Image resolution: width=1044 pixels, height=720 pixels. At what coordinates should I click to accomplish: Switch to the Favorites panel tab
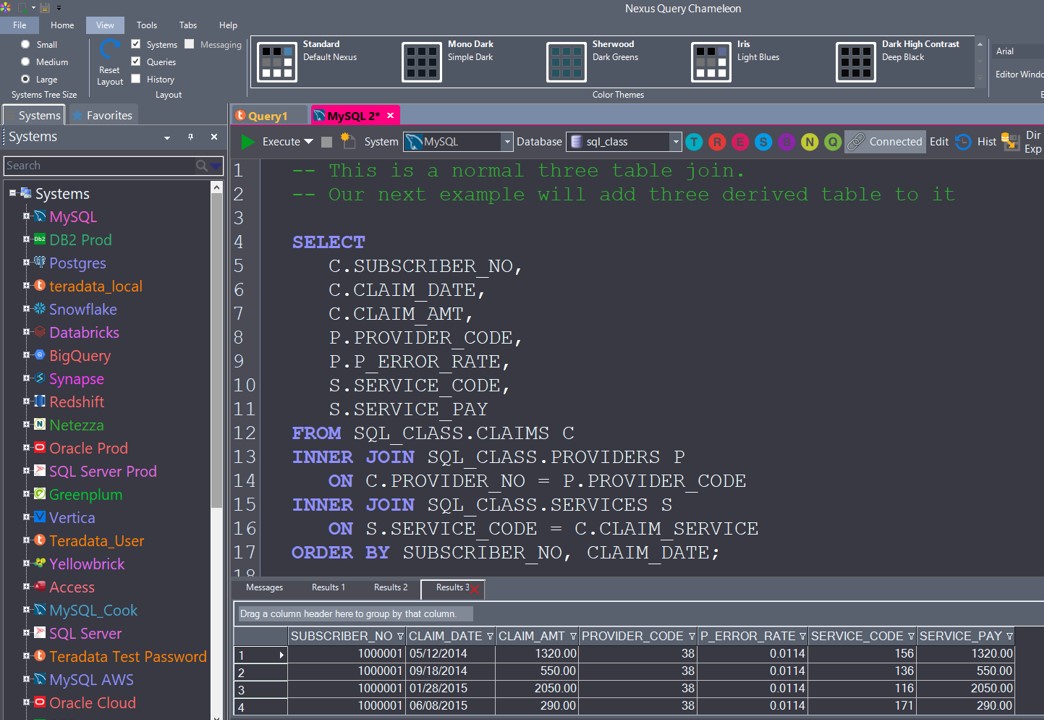pyautogui.click(x=102, y=115)
